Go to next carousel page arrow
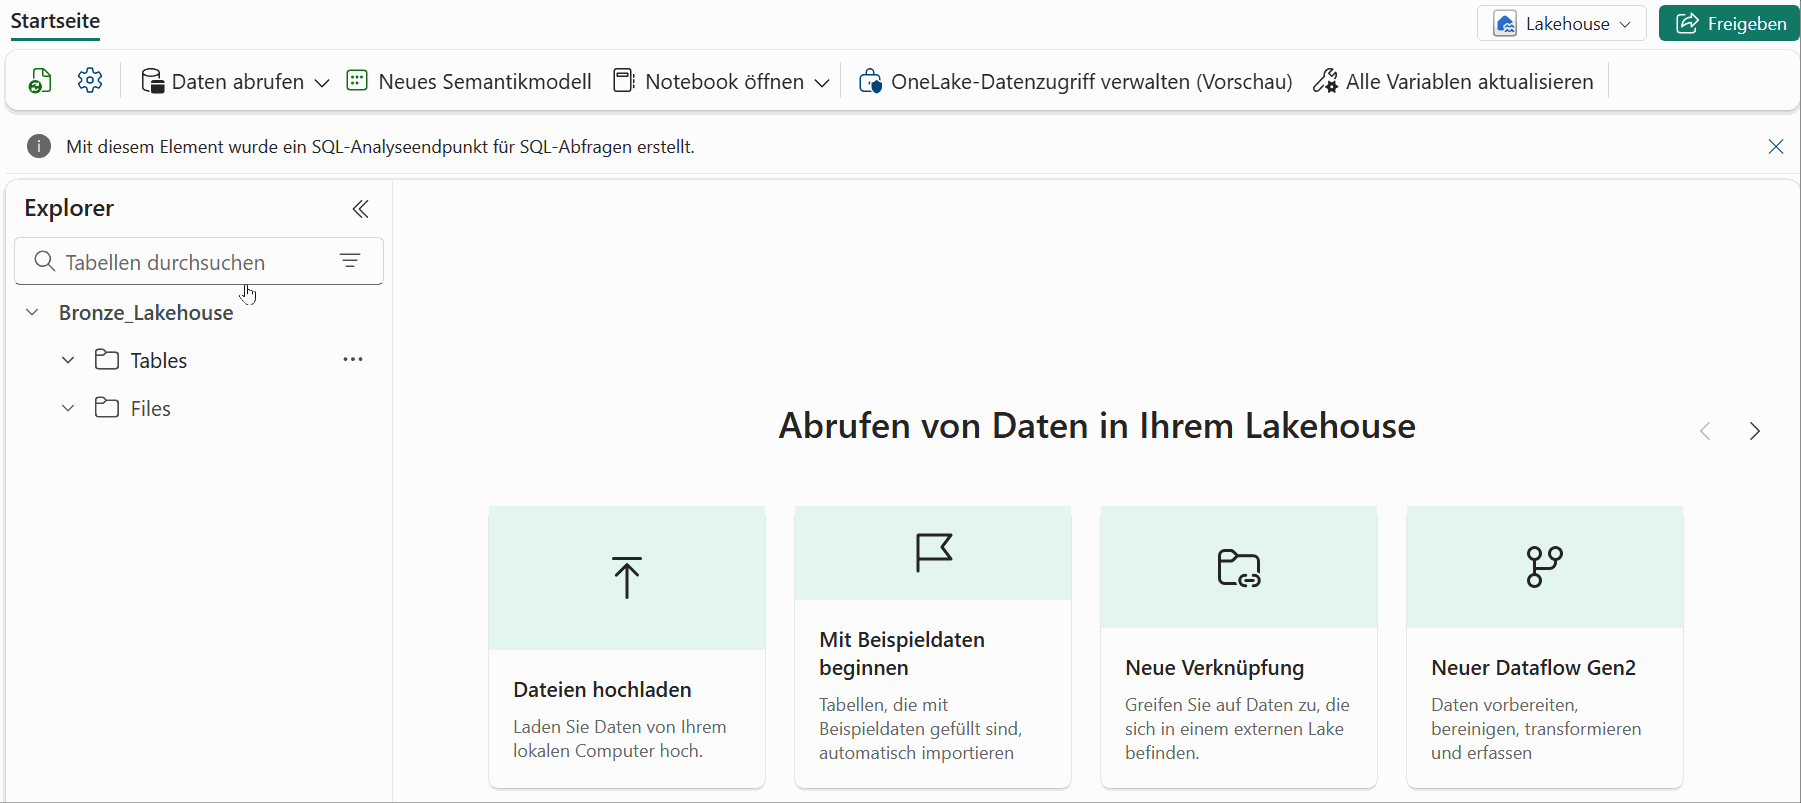The height and width of the screenshot is (803, 1801). pos(1754,431)
